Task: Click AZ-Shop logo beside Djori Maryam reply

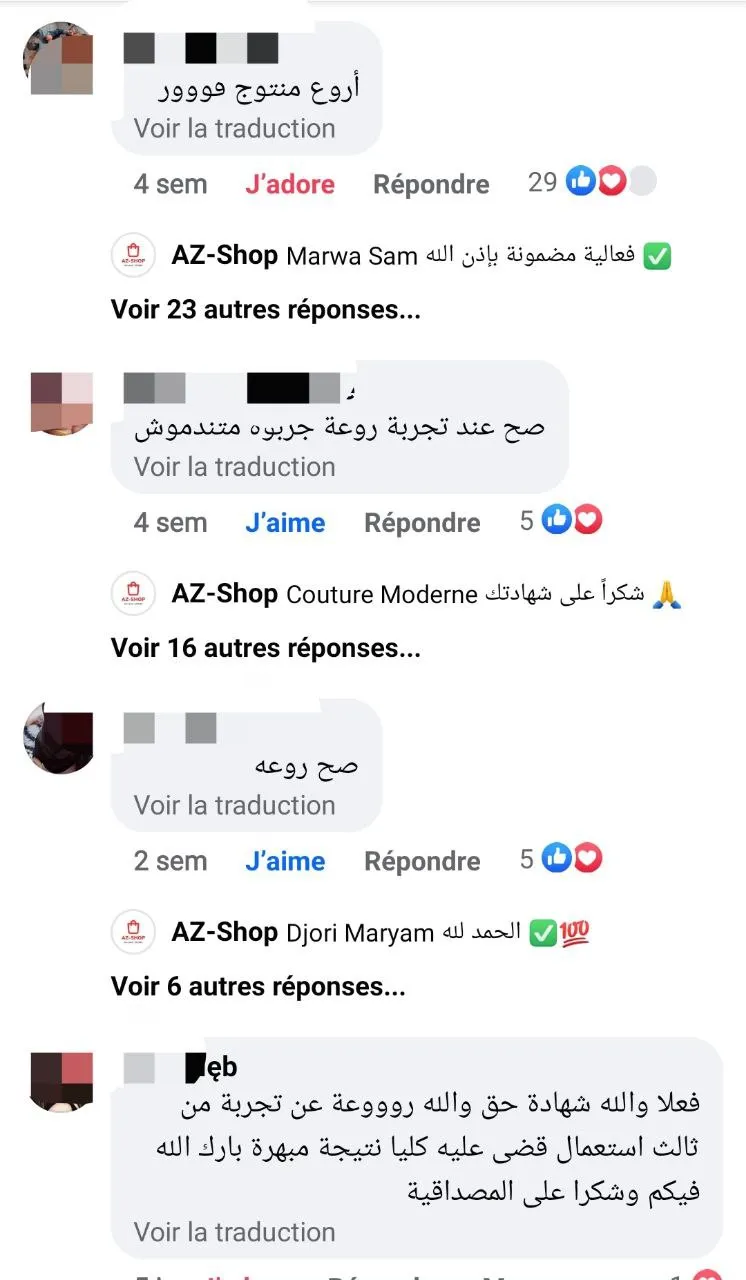Action: coord(134,933)
